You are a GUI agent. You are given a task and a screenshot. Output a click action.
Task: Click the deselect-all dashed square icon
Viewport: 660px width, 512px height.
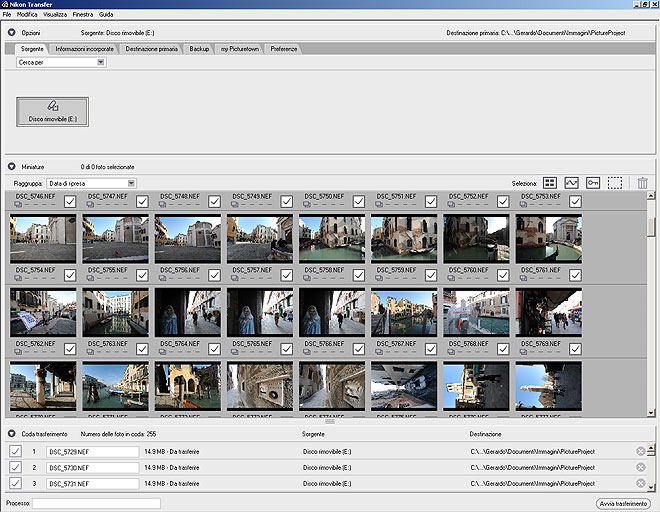pyautogui.click(x=615, y=183)
